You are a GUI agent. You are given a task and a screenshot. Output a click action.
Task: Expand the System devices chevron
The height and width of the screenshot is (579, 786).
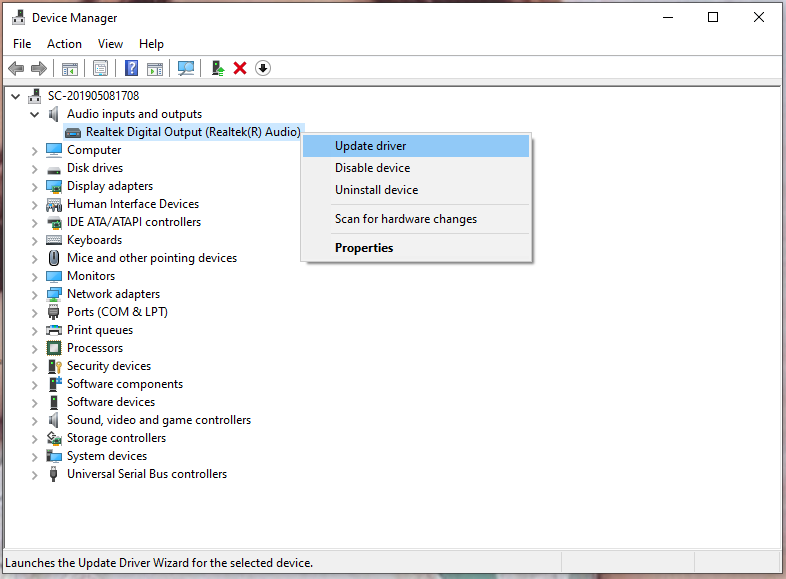pos(34,457)
